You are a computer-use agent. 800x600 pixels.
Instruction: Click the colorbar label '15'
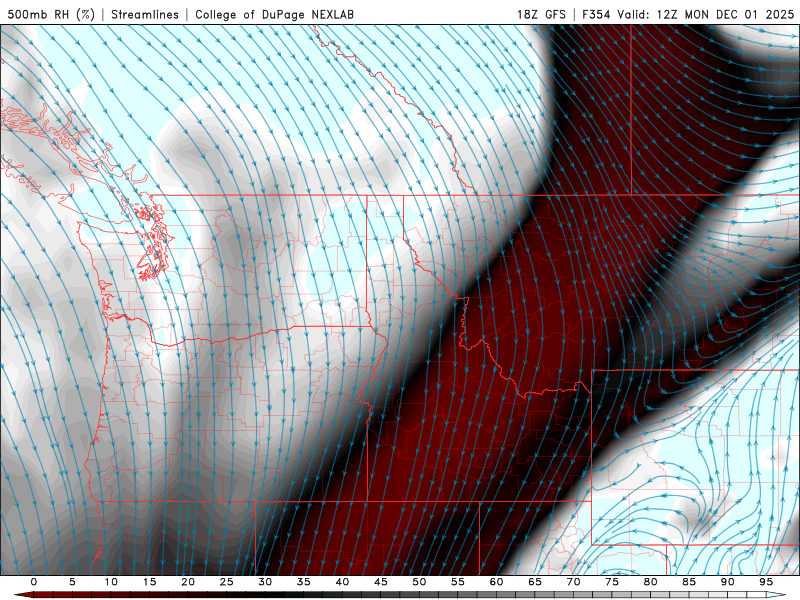(x=149, y=582)
